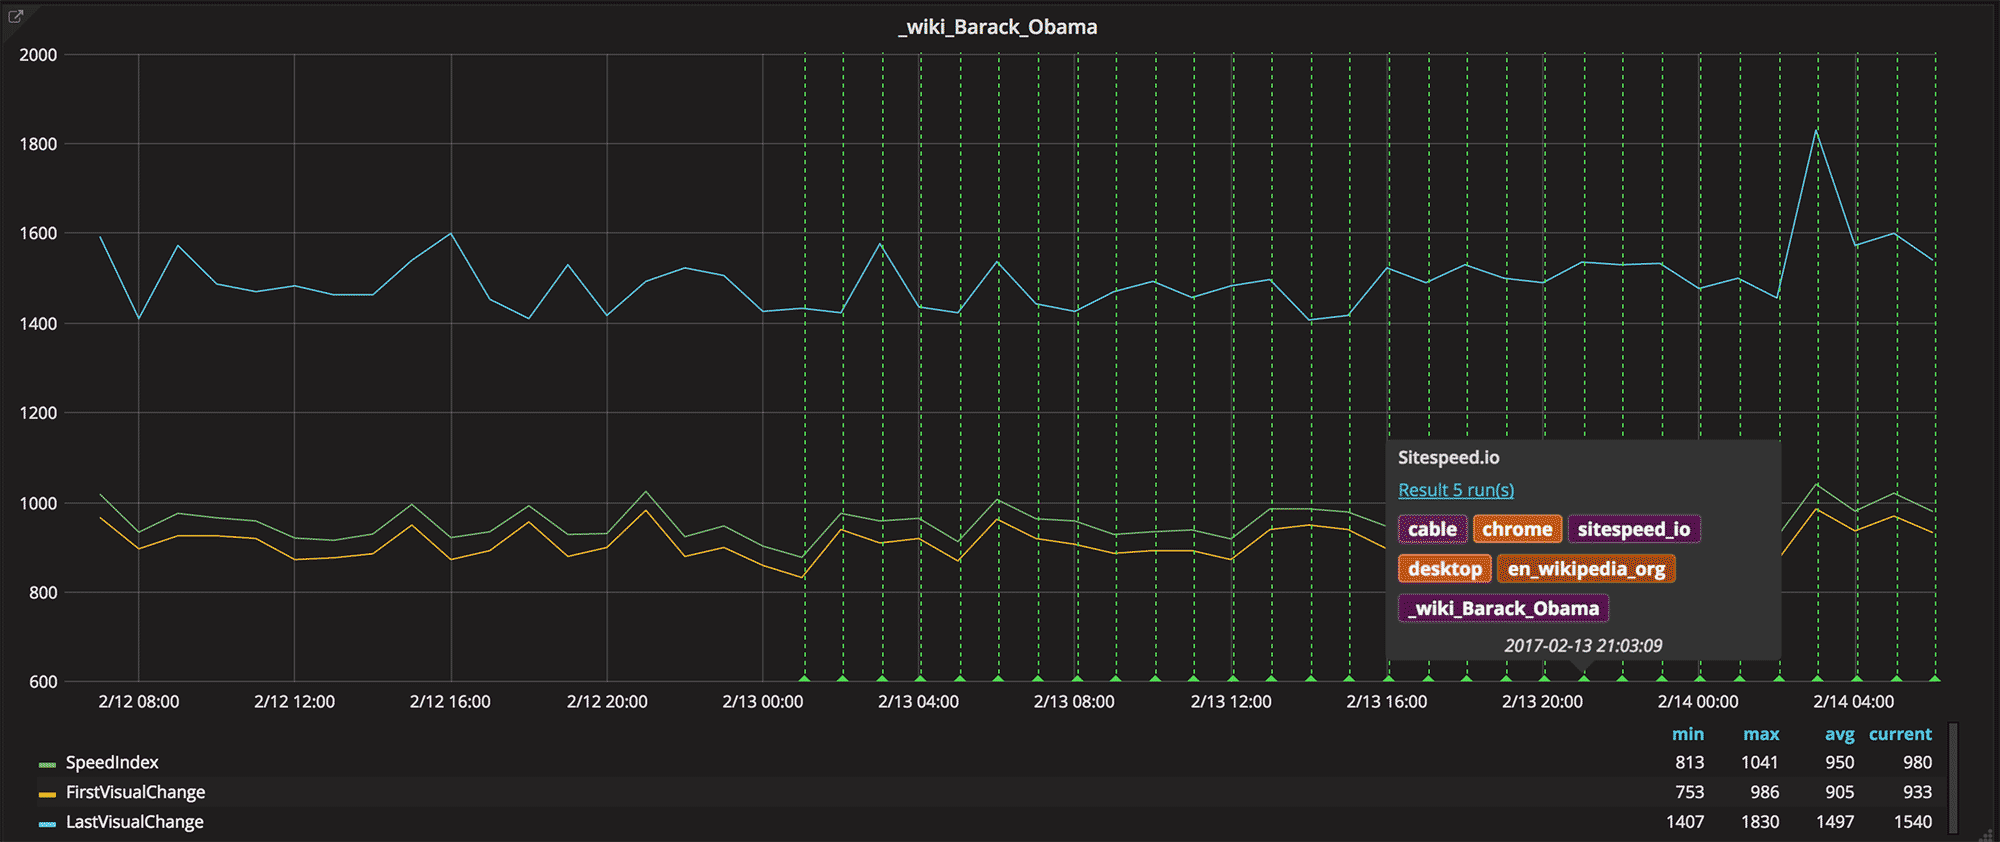The height and width of the screenshot is (842, 2000).
Task: Click the legend's vertical scrollbar
Action: [1953, 777]
